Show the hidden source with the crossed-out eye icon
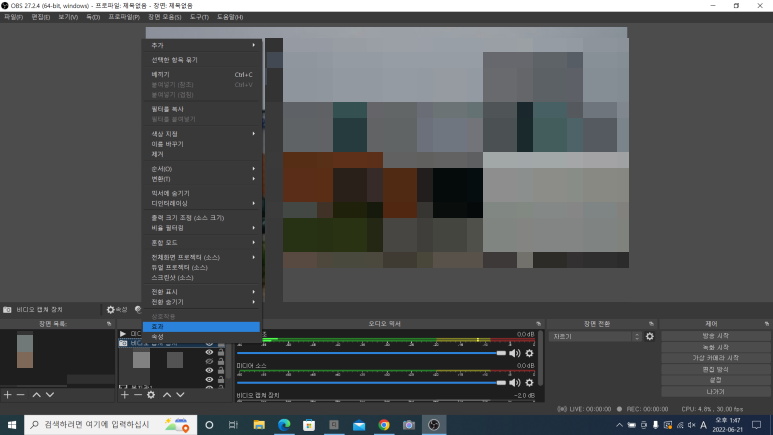The width and height of the screenshot is (773, 435). click(209, 362)
